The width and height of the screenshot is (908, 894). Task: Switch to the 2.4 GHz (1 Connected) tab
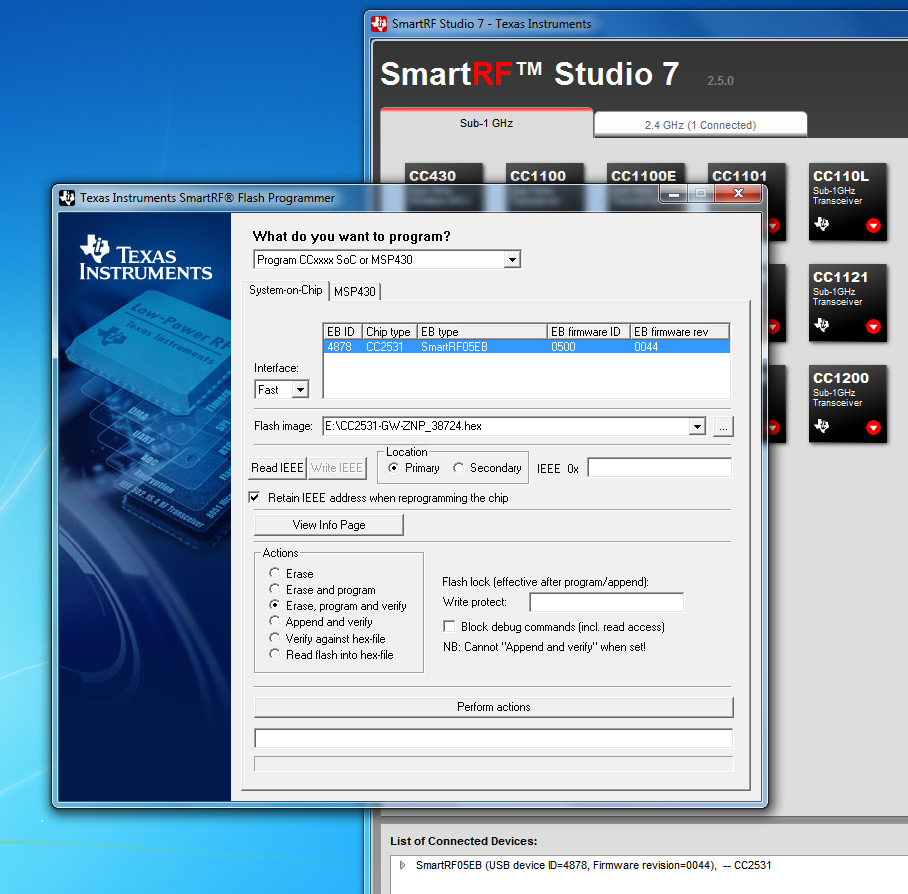click(x=700, y=124)
